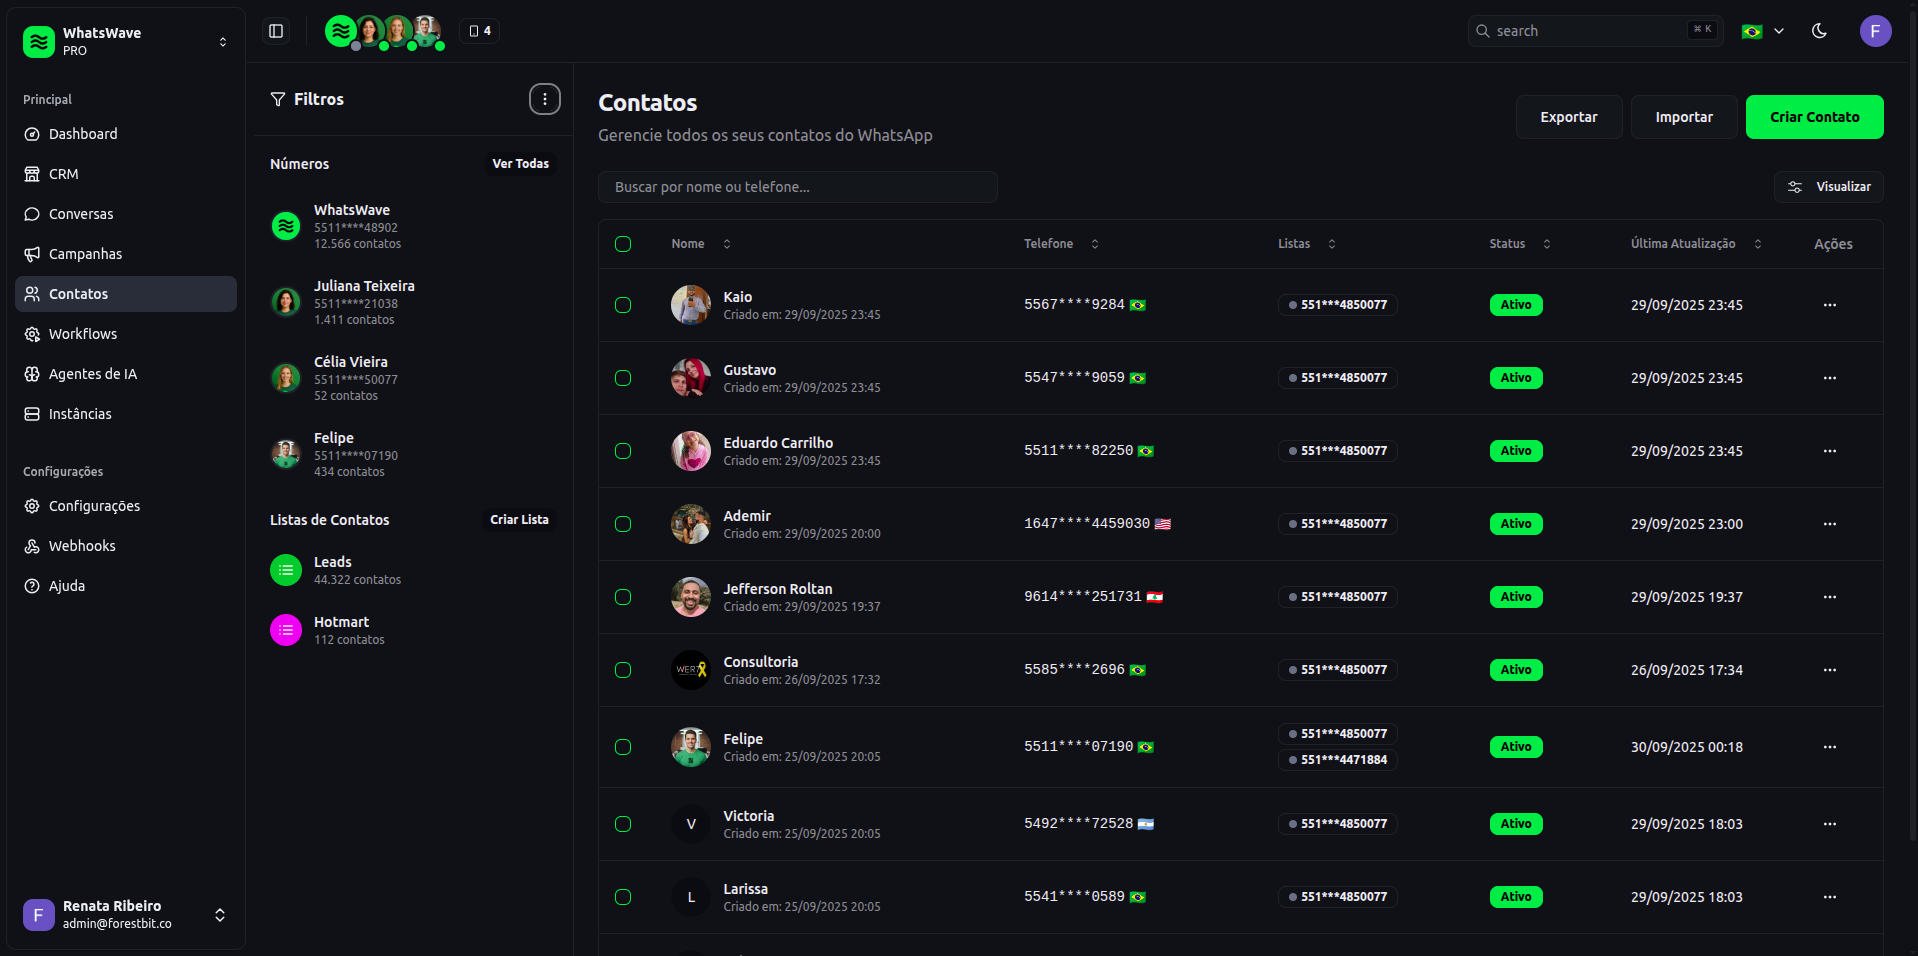
Task: Open the Filtros three-dot options menu
Action: (x=545, y=99)
